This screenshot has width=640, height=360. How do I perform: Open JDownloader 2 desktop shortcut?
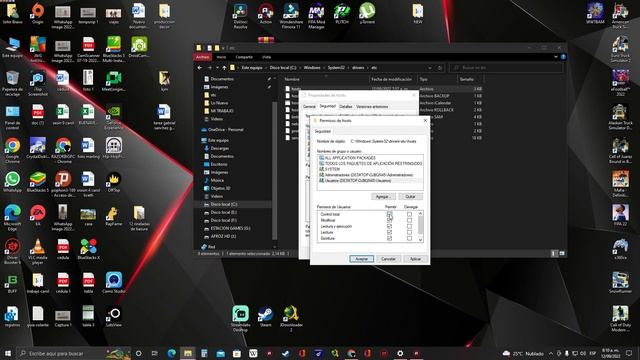pos(291,318)
